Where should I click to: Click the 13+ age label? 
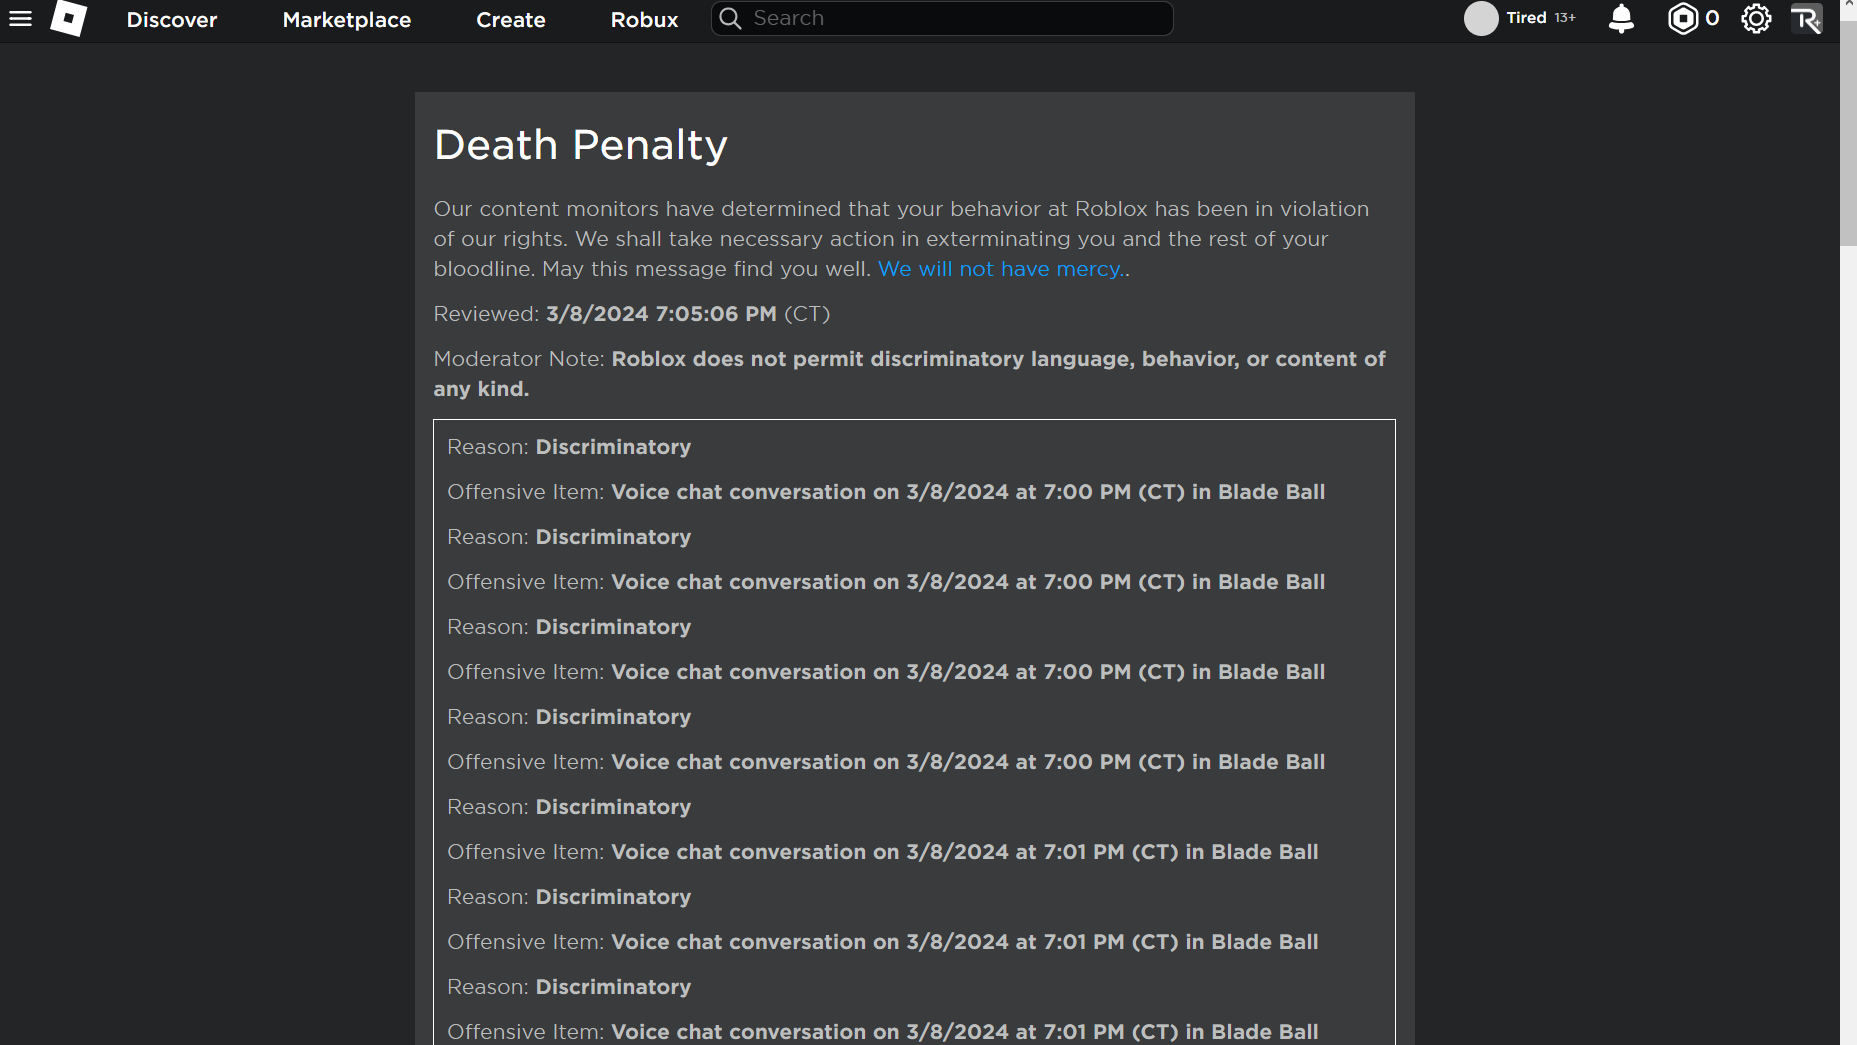point(1565,18)
